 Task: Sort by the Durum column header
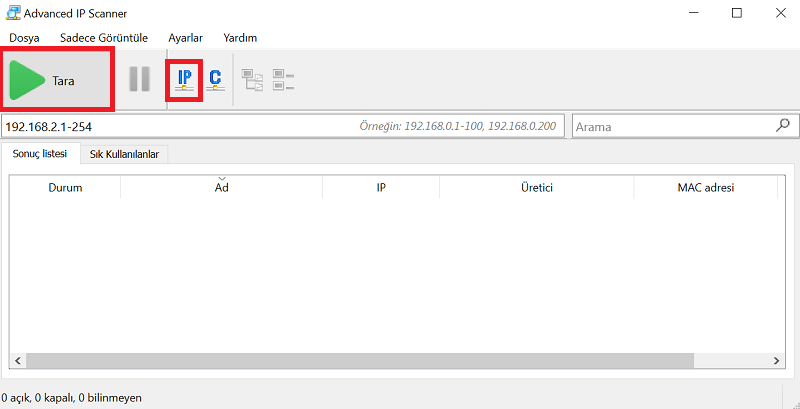click(65, 187)
